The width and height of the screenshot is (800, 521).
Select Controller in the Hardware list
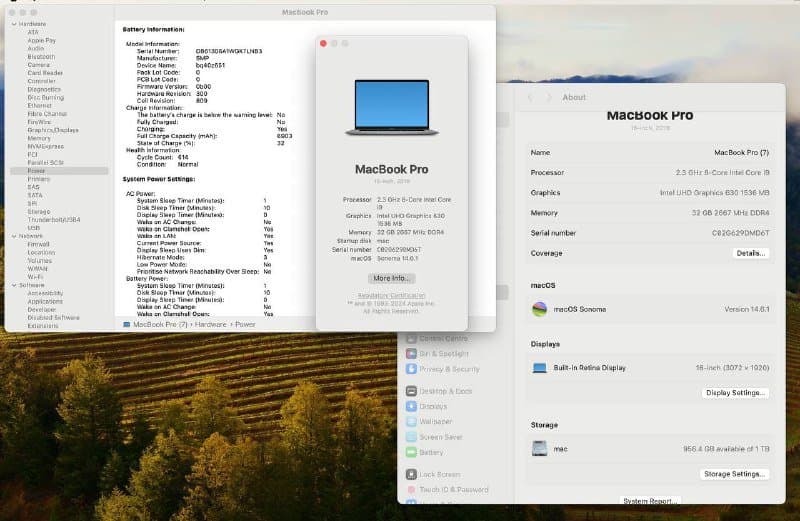click(x=42, y=81)
